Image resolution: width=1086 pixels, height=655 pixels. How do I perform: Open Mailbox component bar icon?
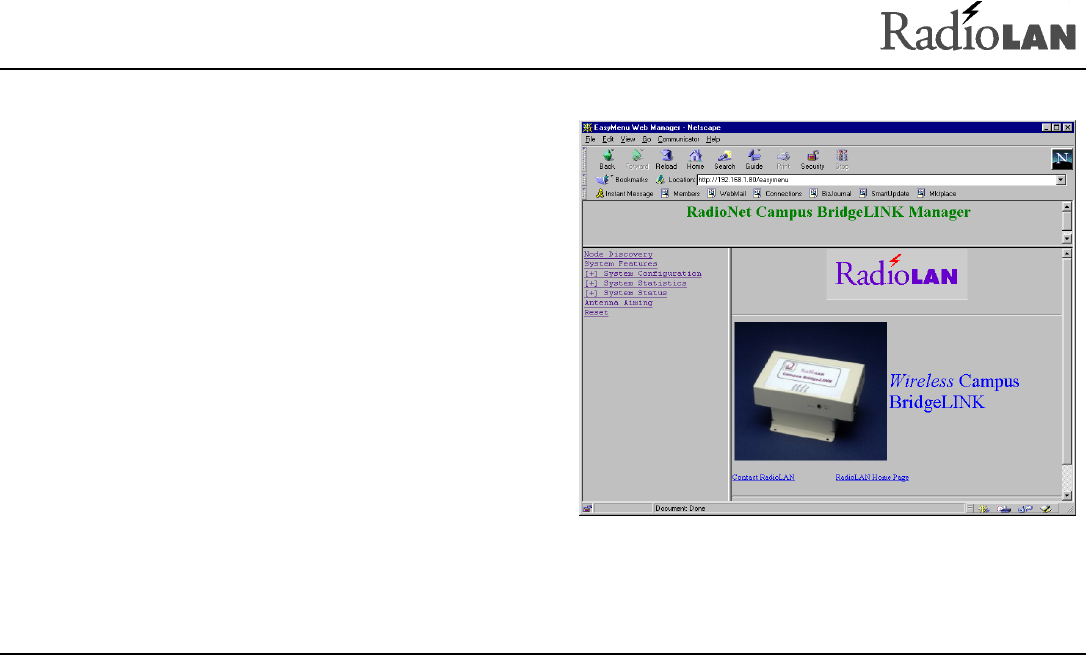(1004, 509)
